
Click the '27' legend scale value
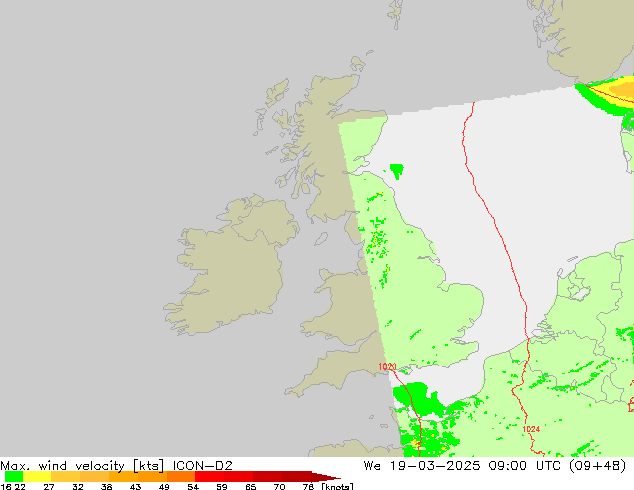pyautogui.click(x=49, y=486)
